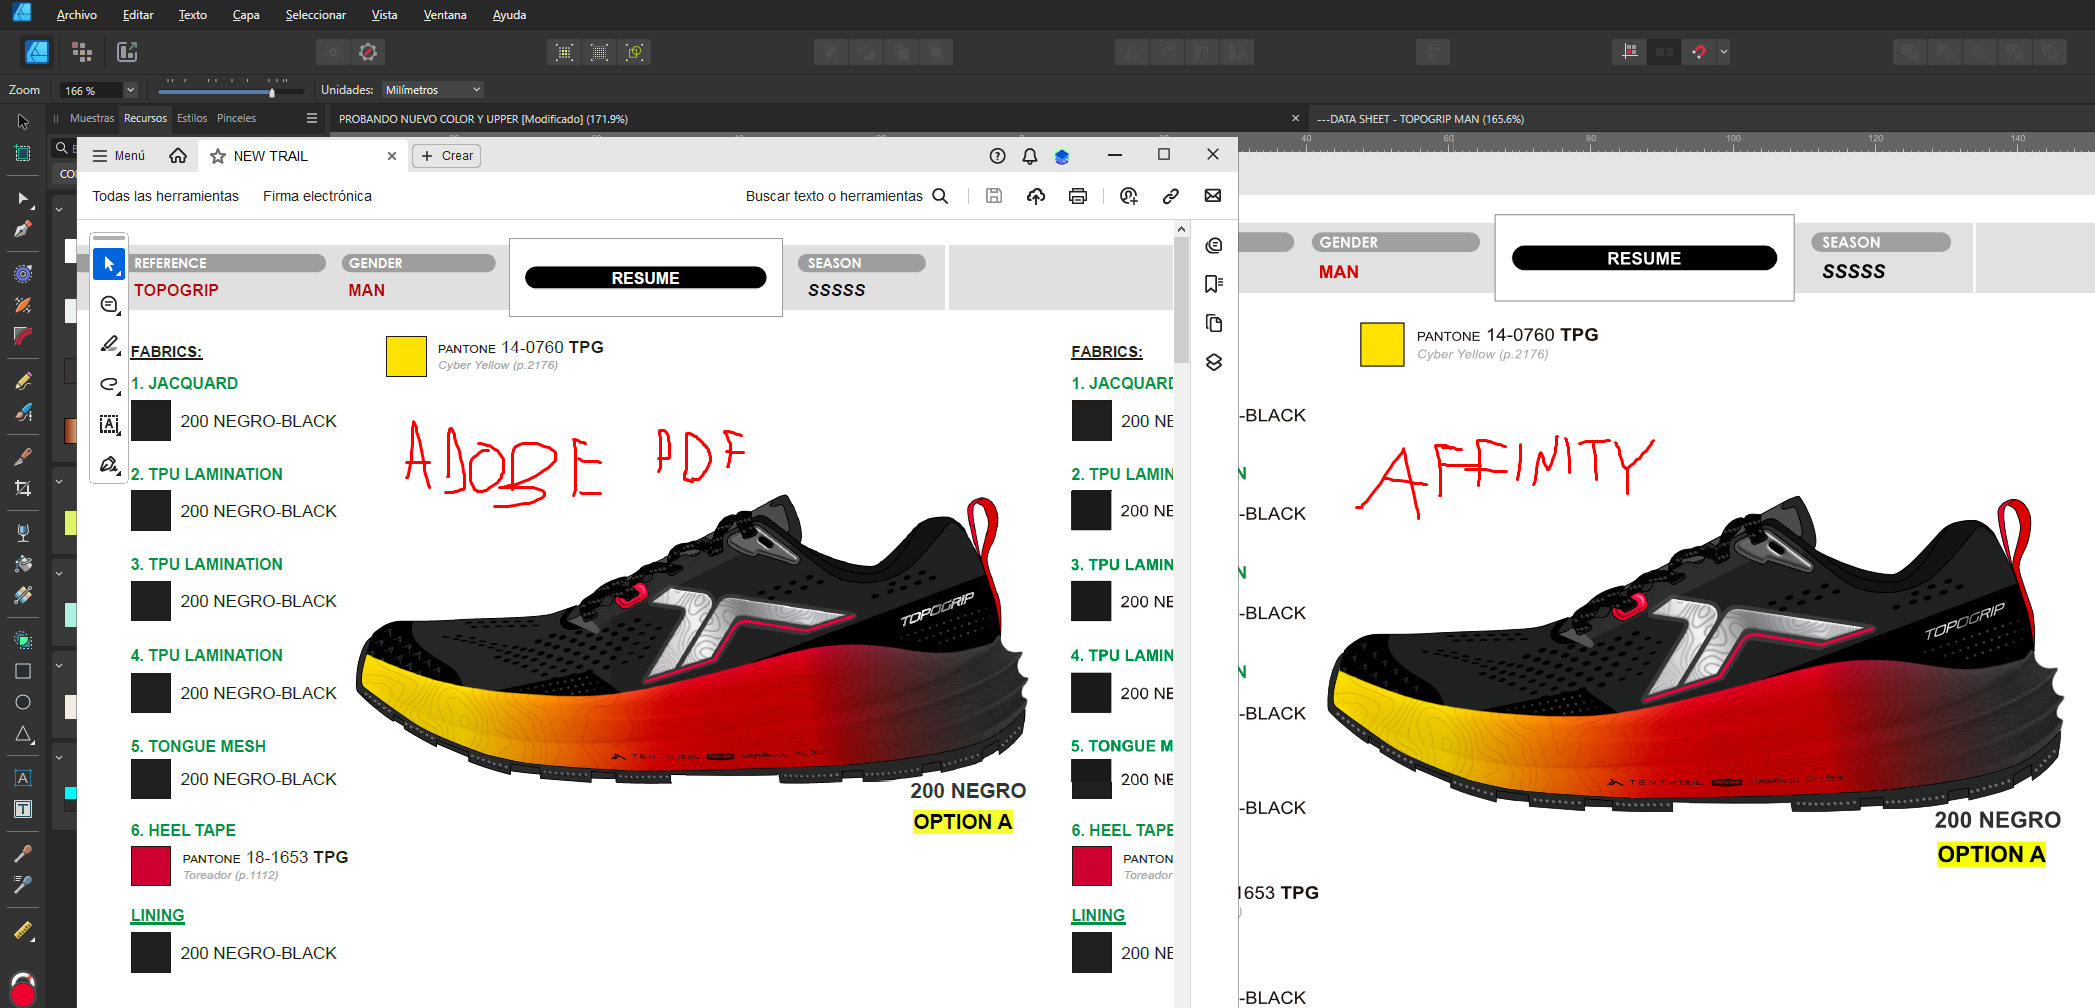Select the Pen tool in Affinity toolbar
The height and width of the screenshot is (1008, 2095).
[23, 229]
